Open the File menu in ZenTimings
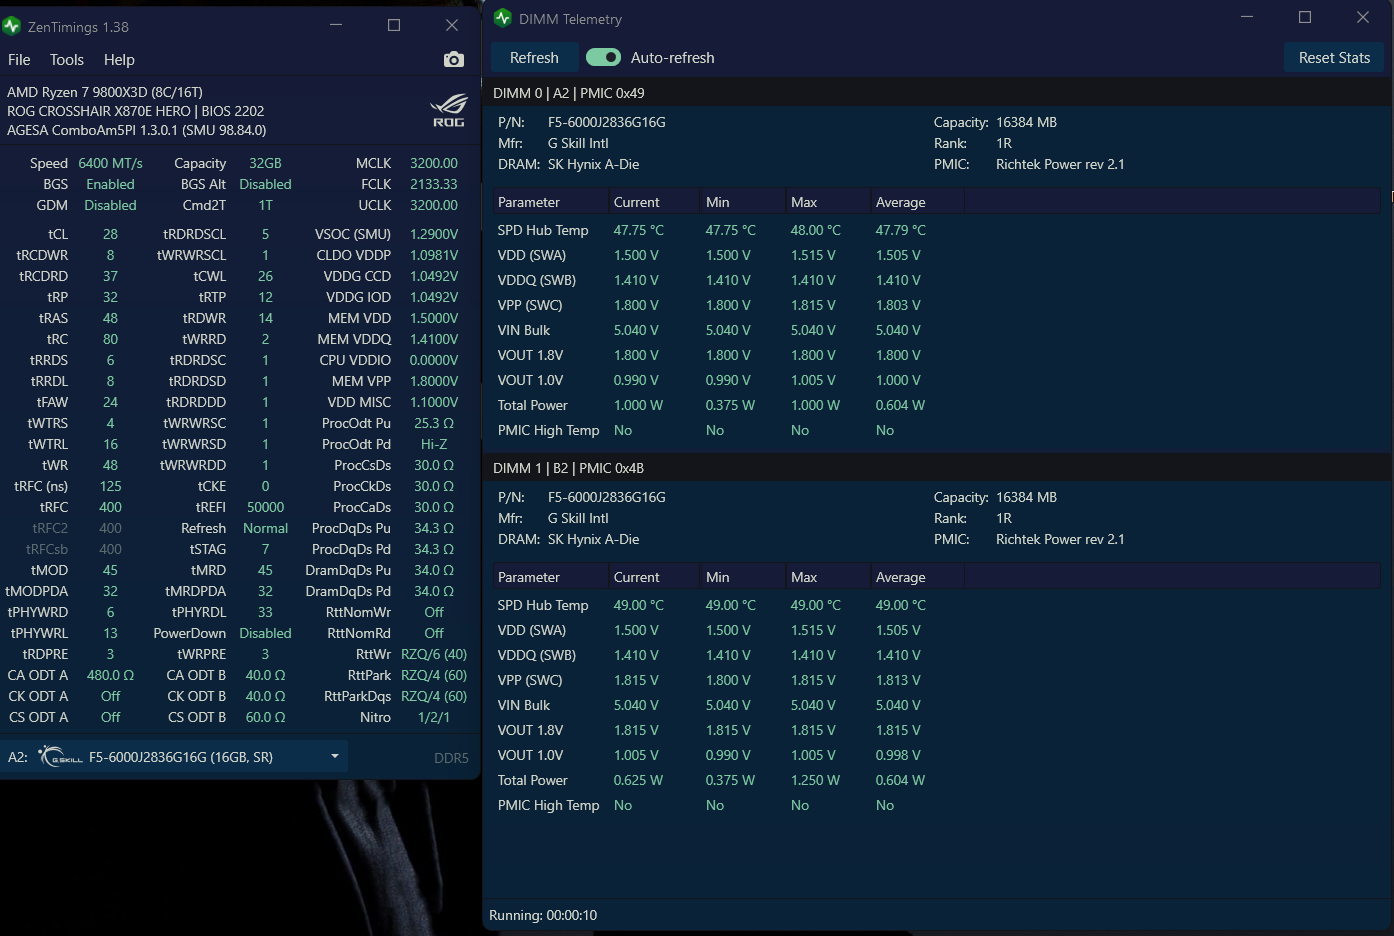 point(19,60)
